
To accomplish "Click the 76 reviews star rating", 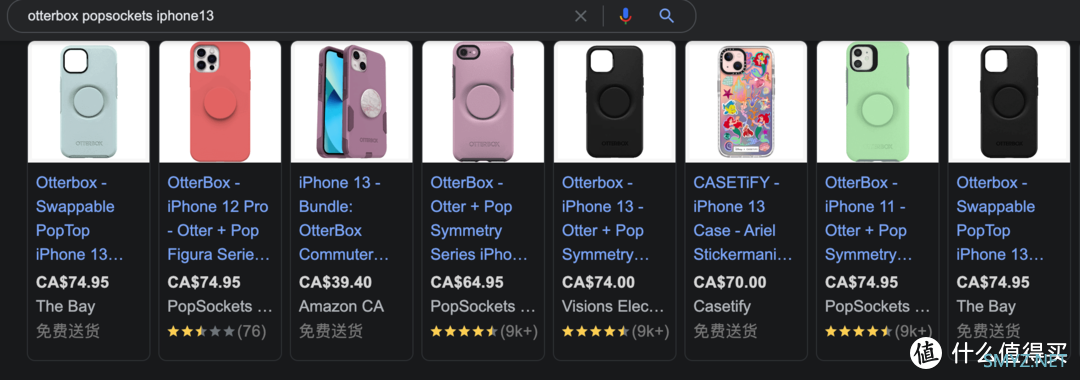I will [x=217, y=331].
